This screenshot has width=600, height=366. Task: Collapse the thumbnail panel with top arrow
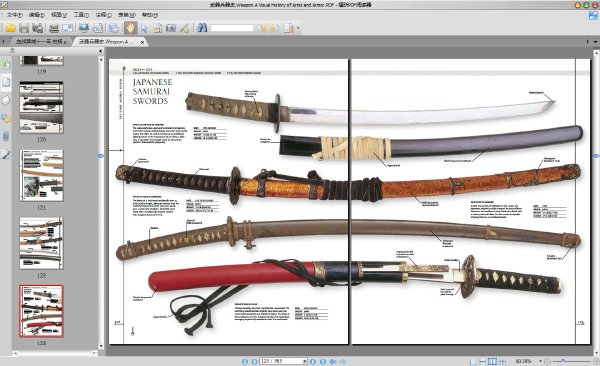[101, 51]
